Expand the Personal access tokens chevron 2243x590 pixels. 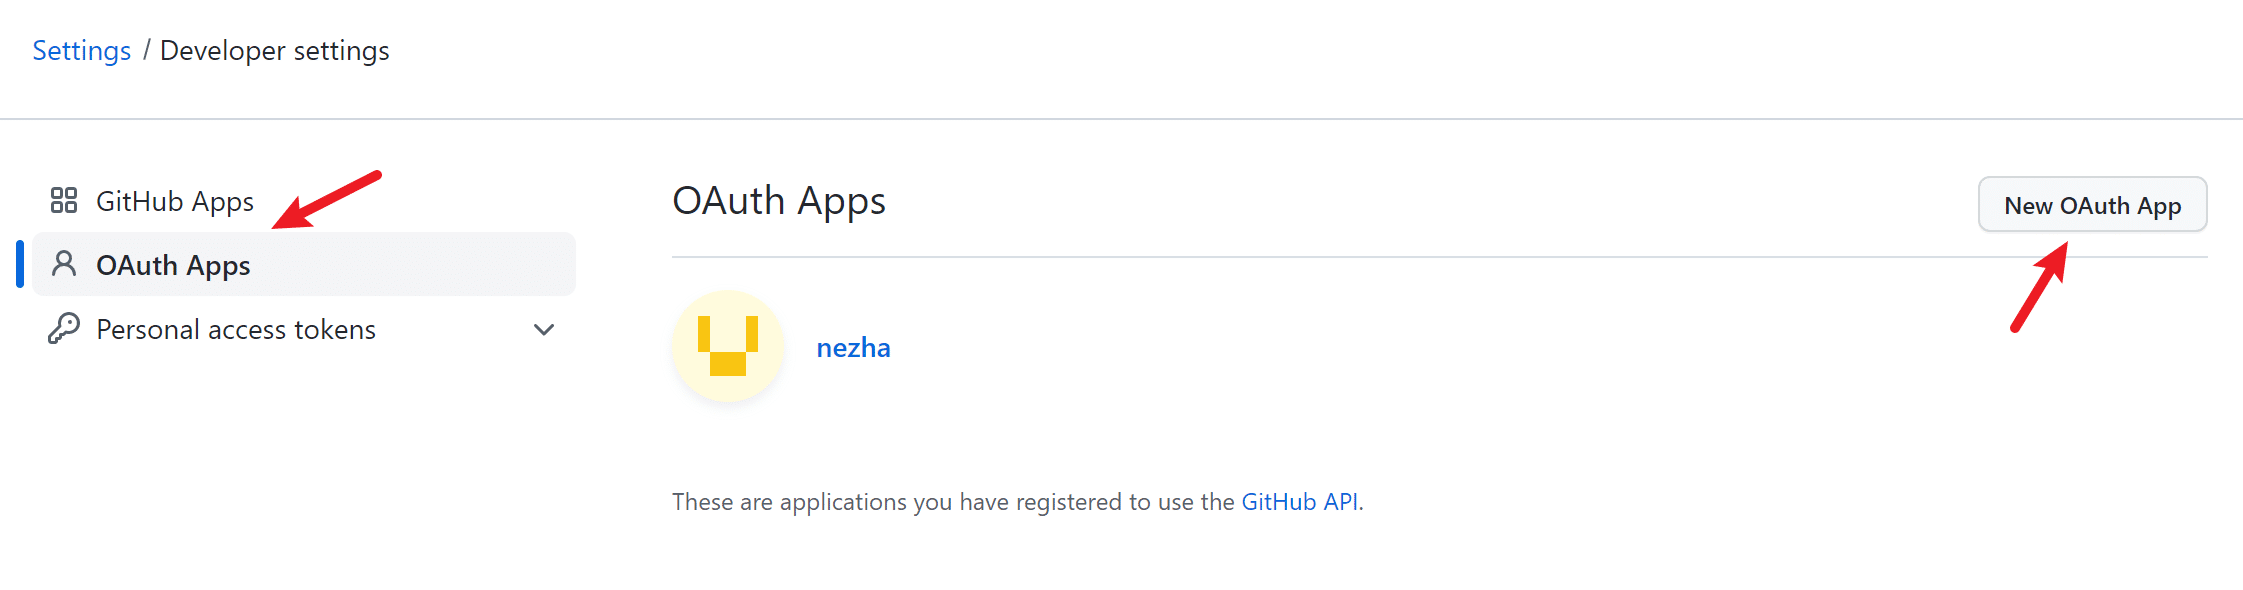544,329
